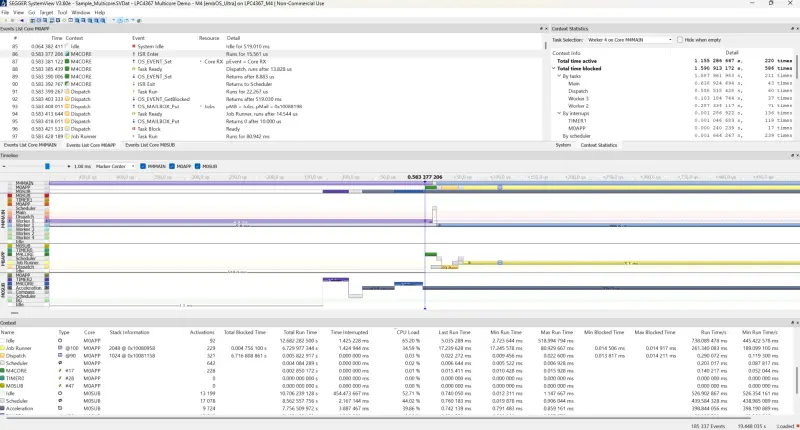Click the Job Runner type icon in Context table
The image size is (800, 430).
[60, 348]
